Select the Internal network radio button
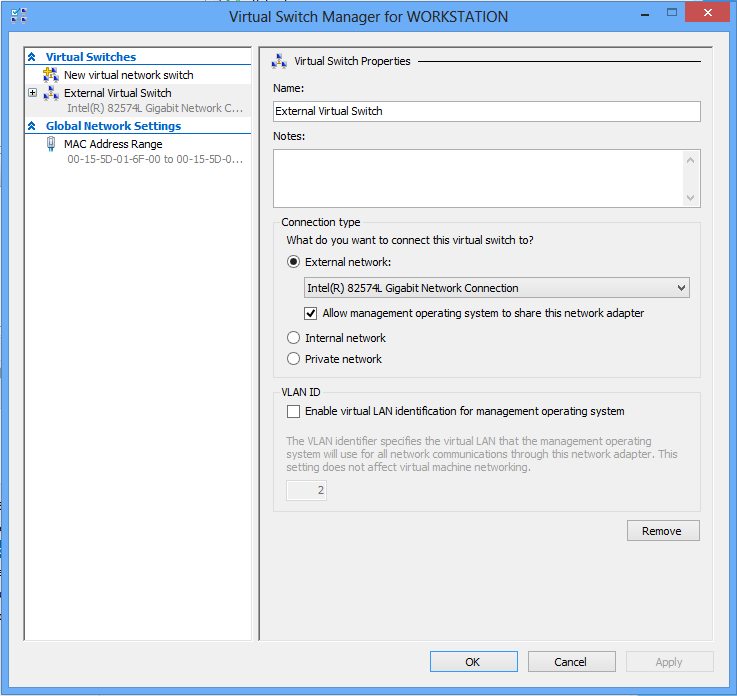 [293, 337]
